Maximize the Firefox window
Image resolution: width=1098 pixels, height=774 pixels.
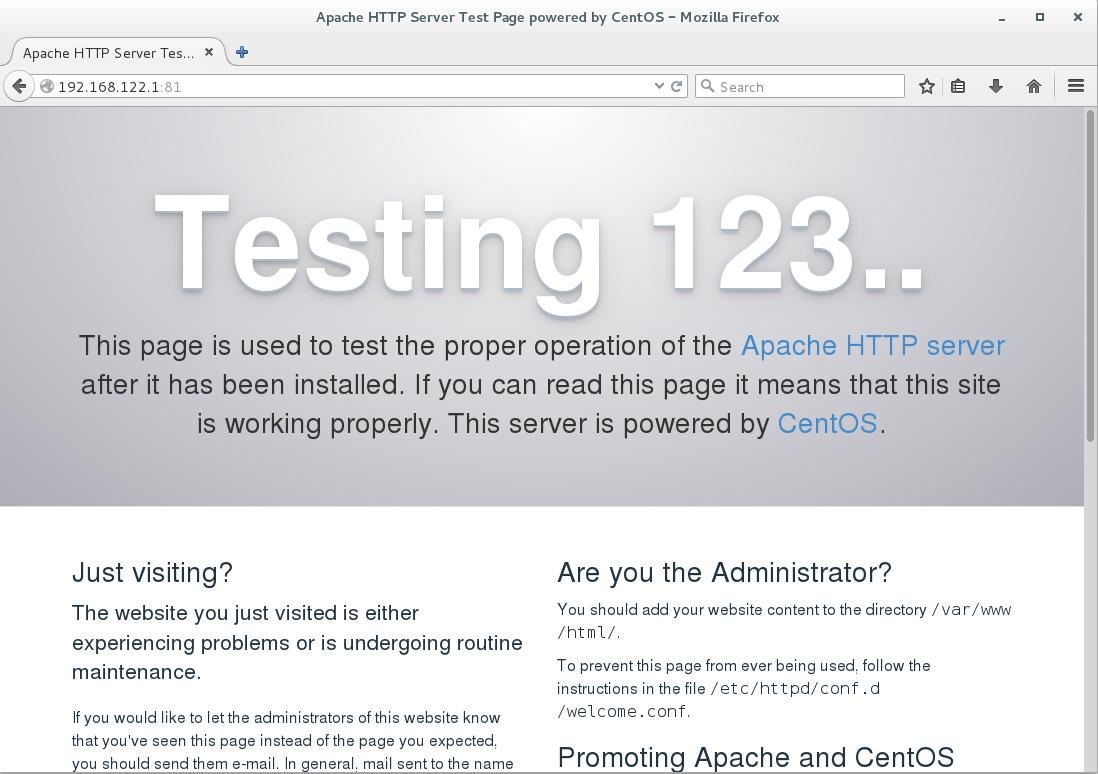(x=1040, y=16)
